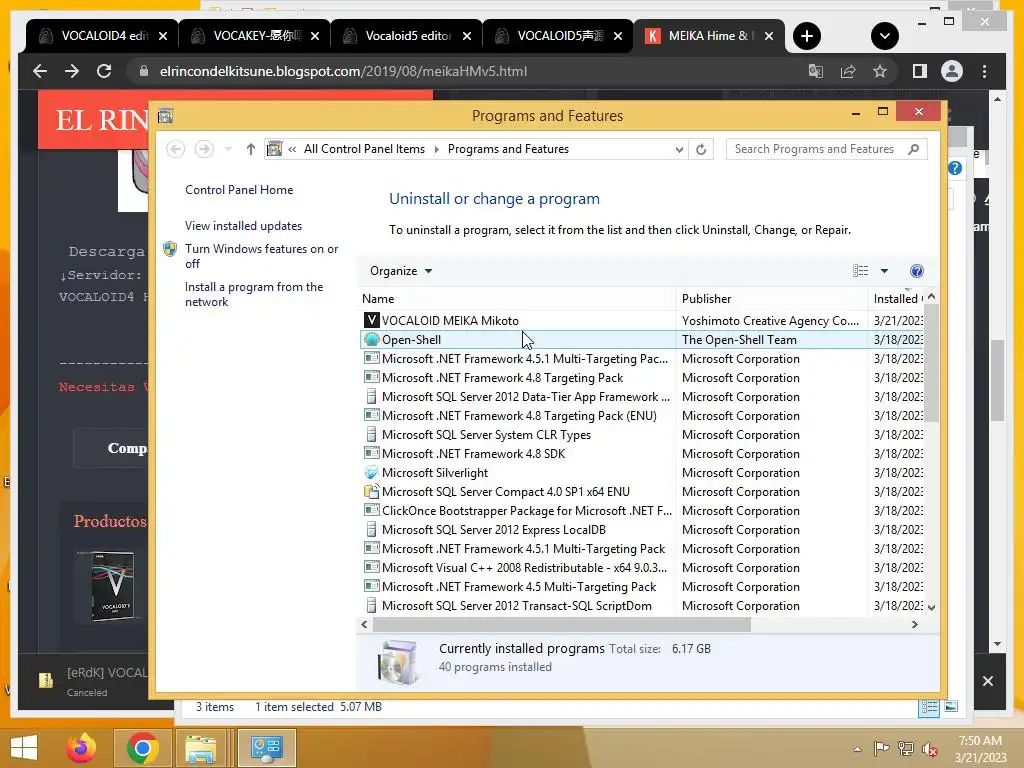Expand breadcrumb arrow after All Control Panel Items
The image size is (1024, 768).
(436, 149)
